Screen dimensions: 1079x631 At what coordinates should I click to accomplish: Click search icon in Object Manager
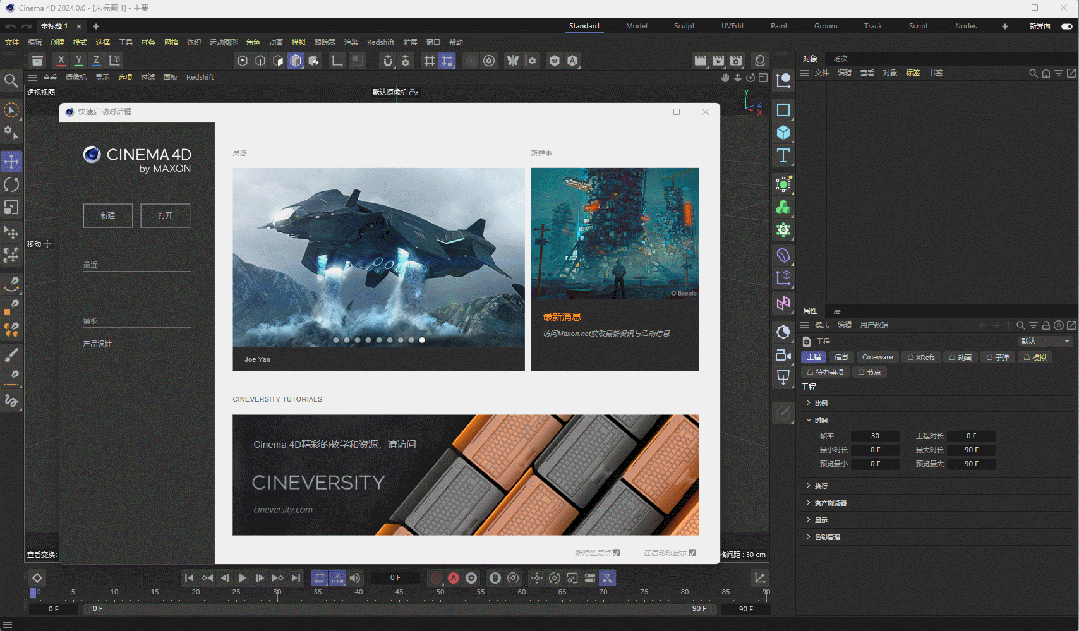[1033, 73]
